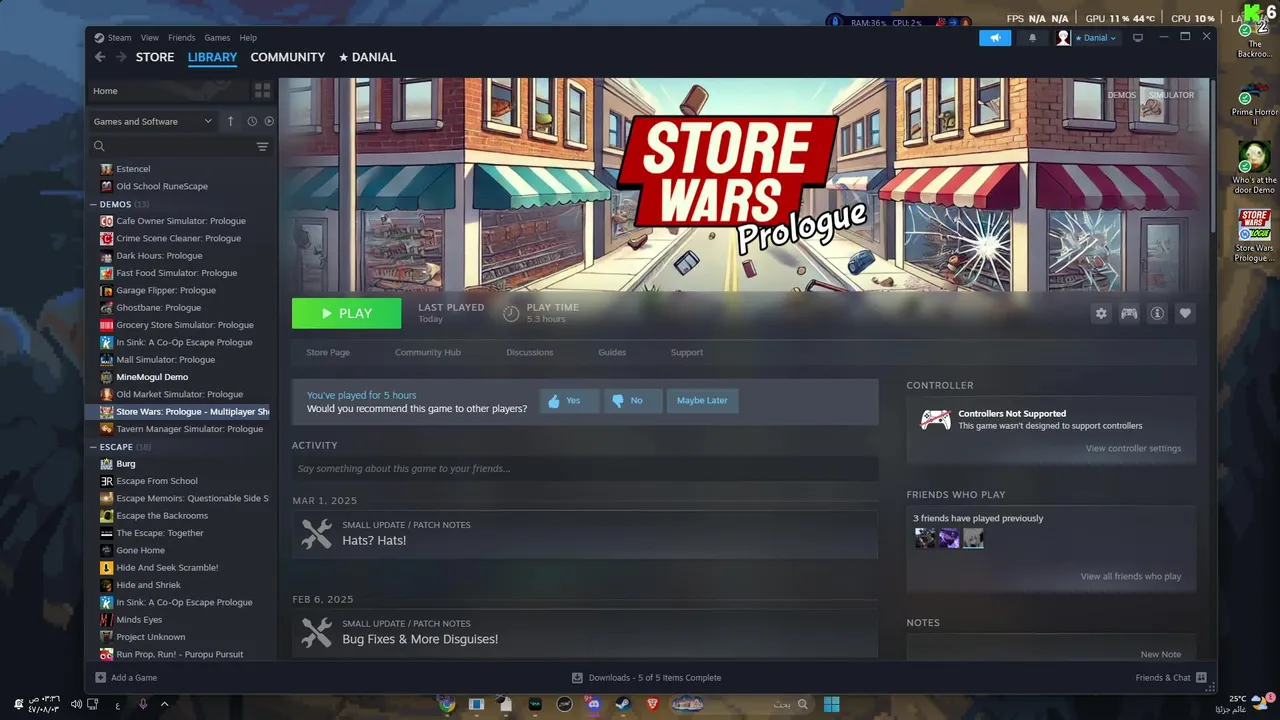Switch to the STORE tab
Screen dimensions: 1280x720
coord(155,57)
